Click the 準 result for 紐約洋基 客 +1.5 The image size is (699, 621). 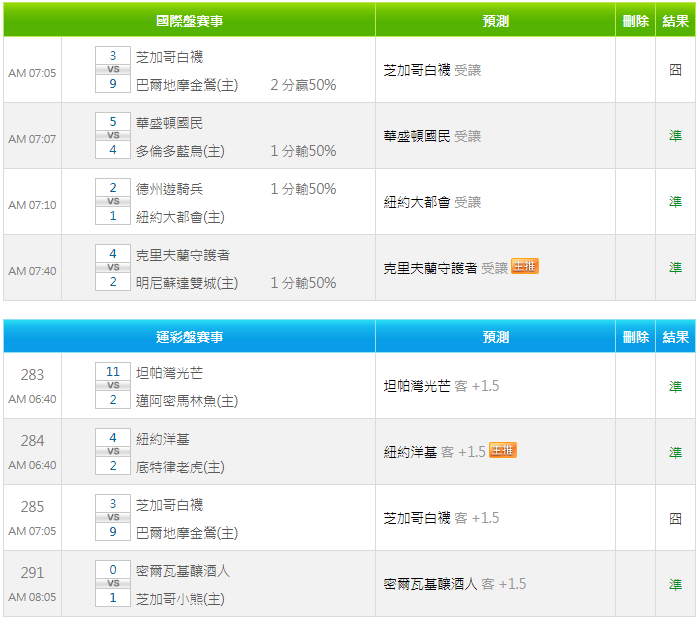pos(675,452)
